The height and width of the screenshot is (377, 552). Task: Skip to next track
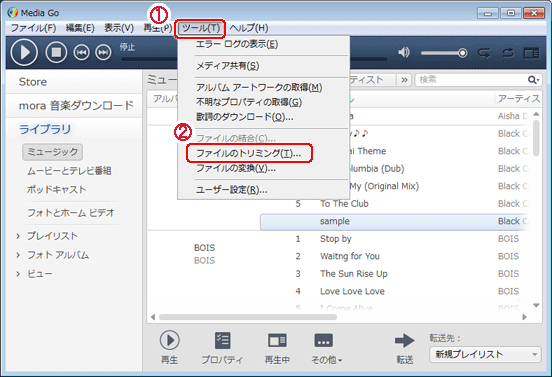click(x=103, y=53)
